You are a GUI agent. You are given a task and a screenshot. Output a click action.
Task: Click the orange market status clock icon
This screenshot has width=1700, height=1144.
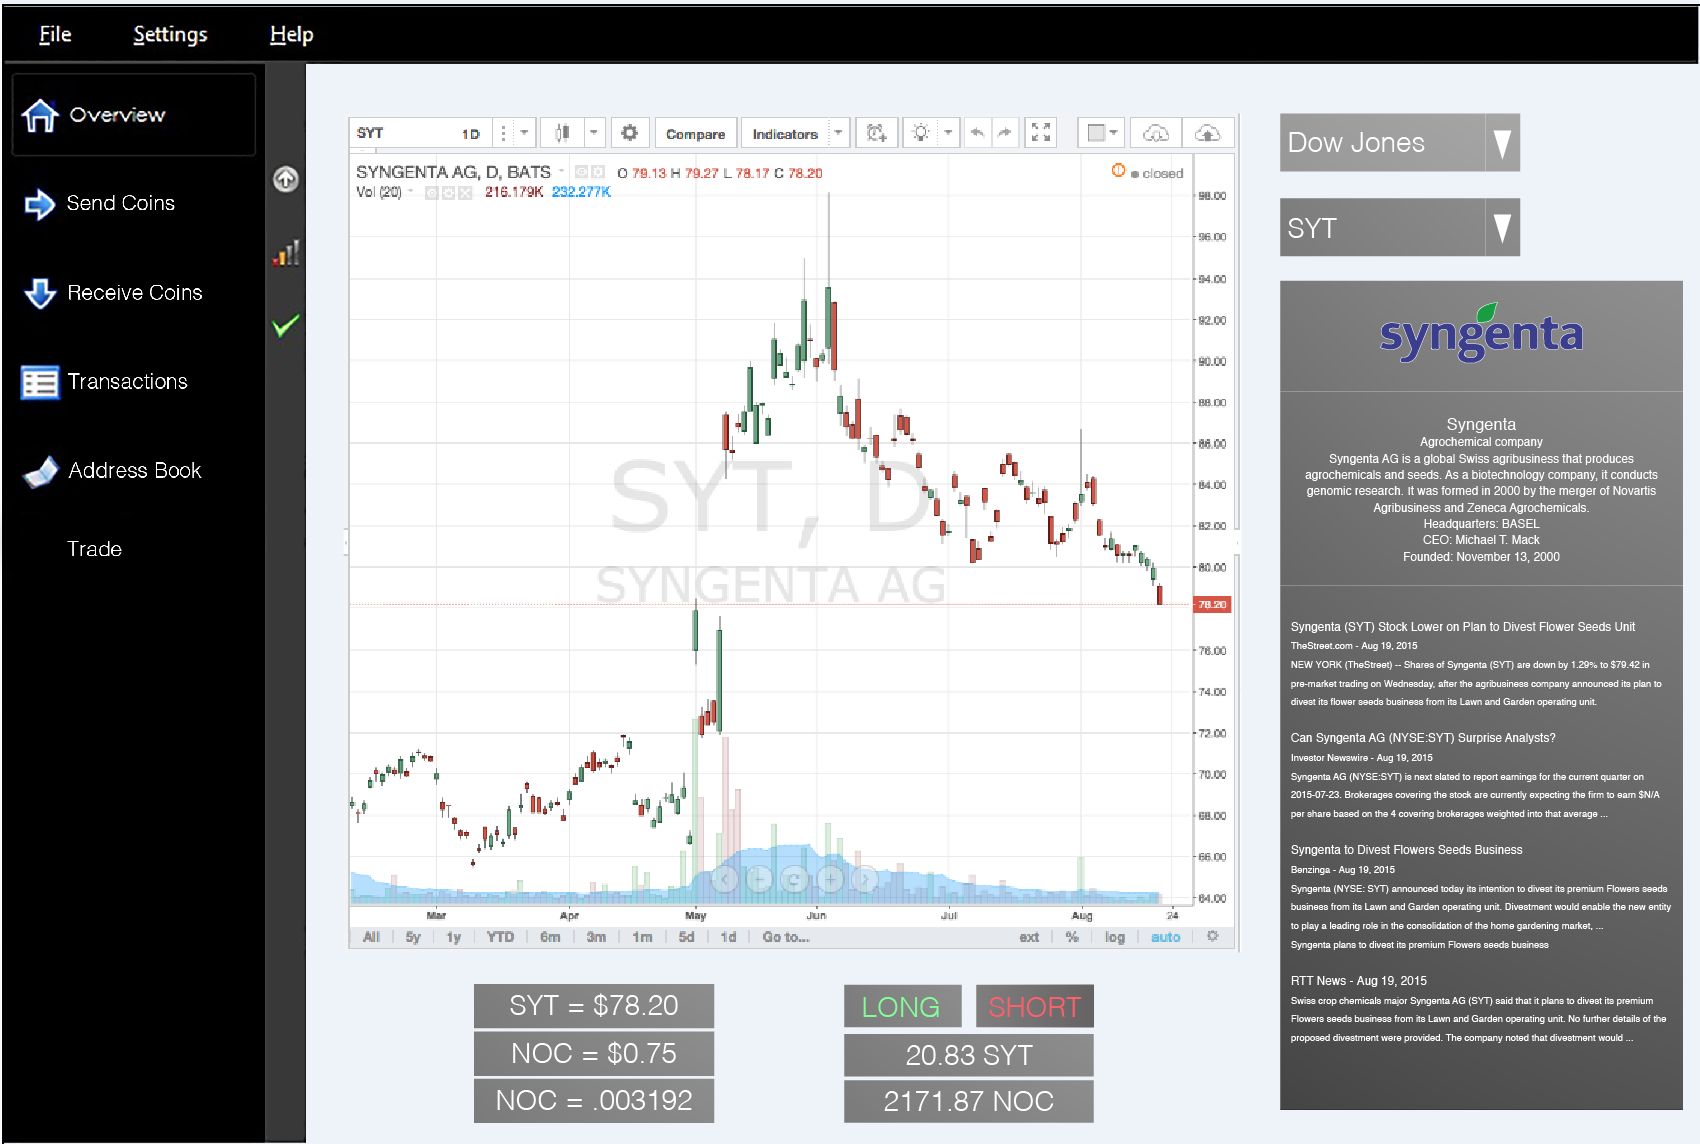(x=1118, y=171)
